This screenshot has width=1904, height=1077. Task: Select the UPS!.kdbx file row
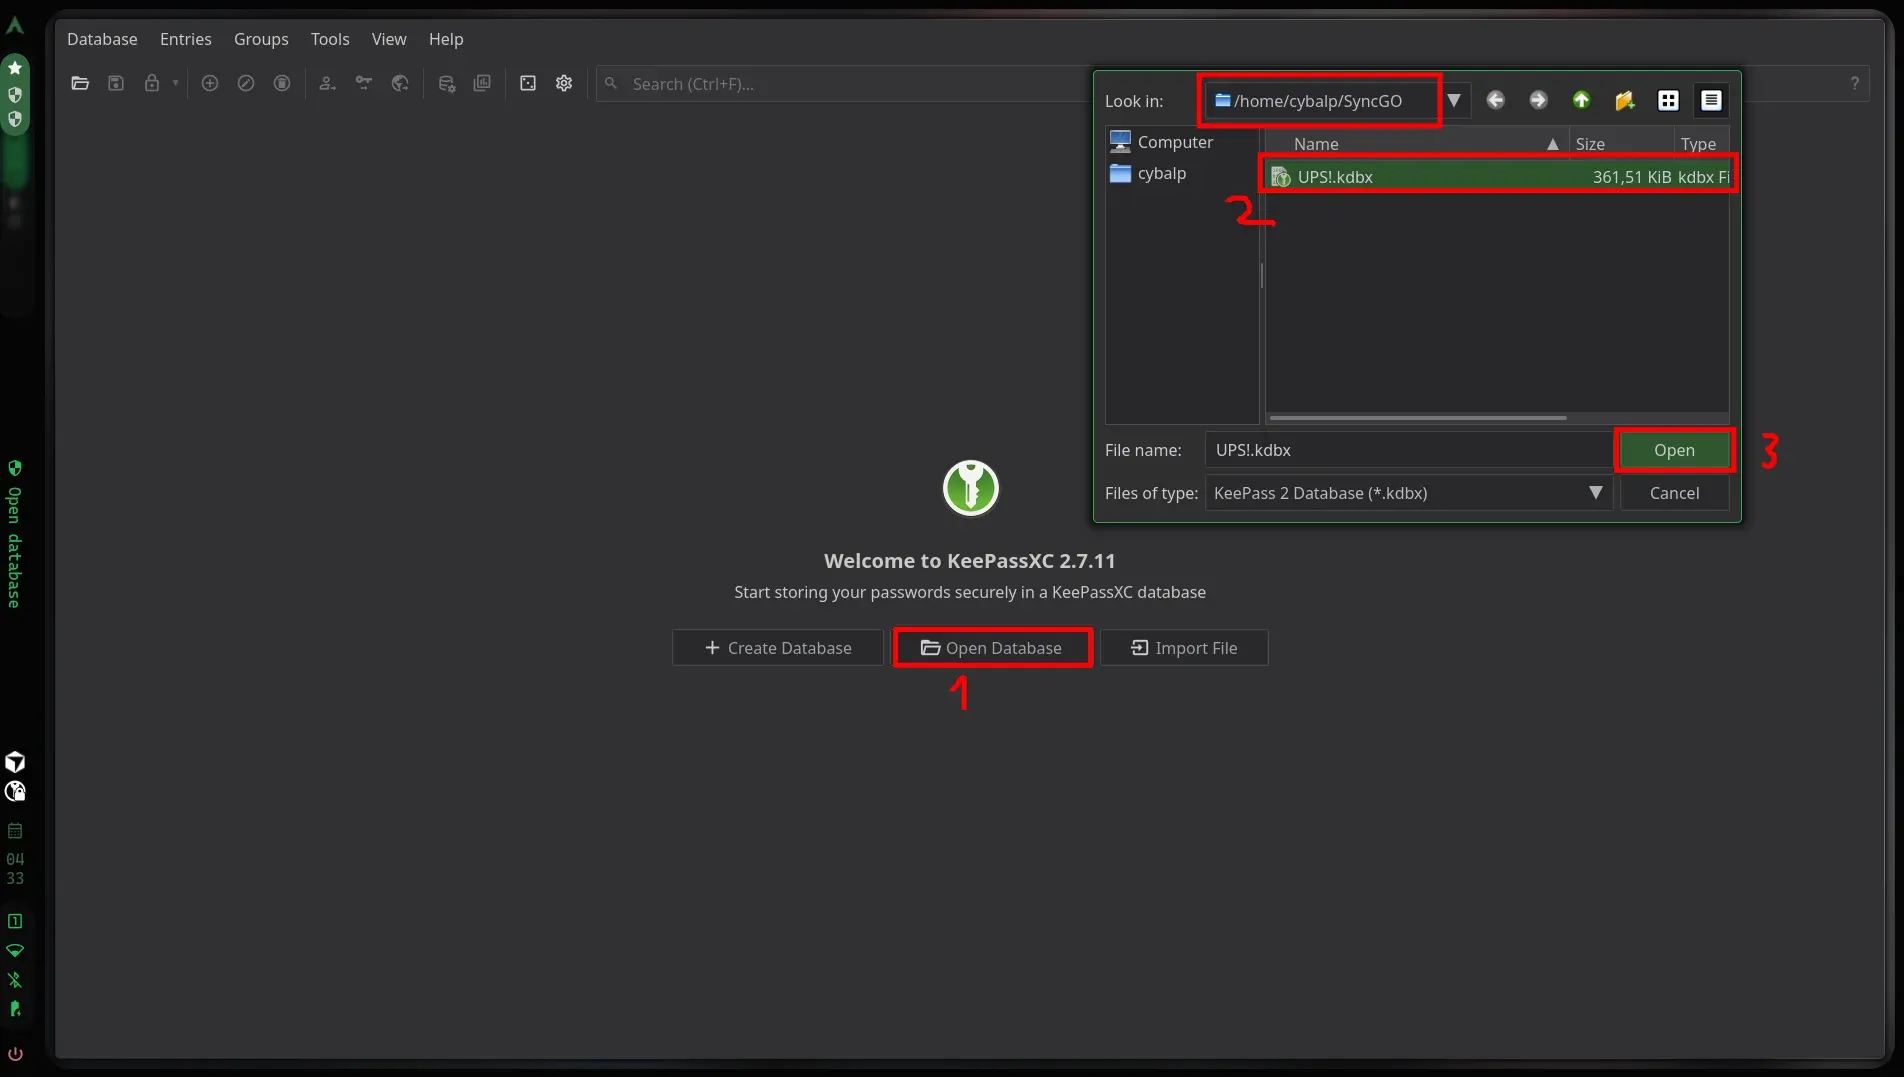[x=1498, y=177]
